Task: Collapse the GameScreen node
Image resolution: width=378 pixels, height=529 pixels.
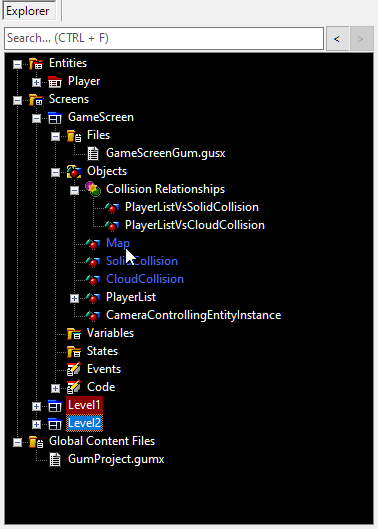Action: click(x=36, y=118)
